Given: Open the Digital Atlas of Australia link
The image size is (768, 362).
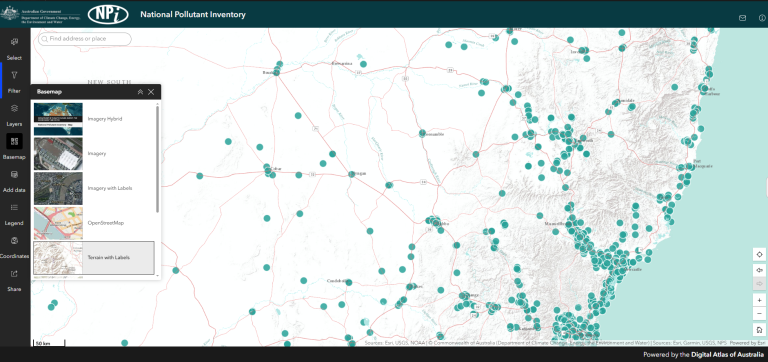Looking at the screenshot, I should (727, 355).
